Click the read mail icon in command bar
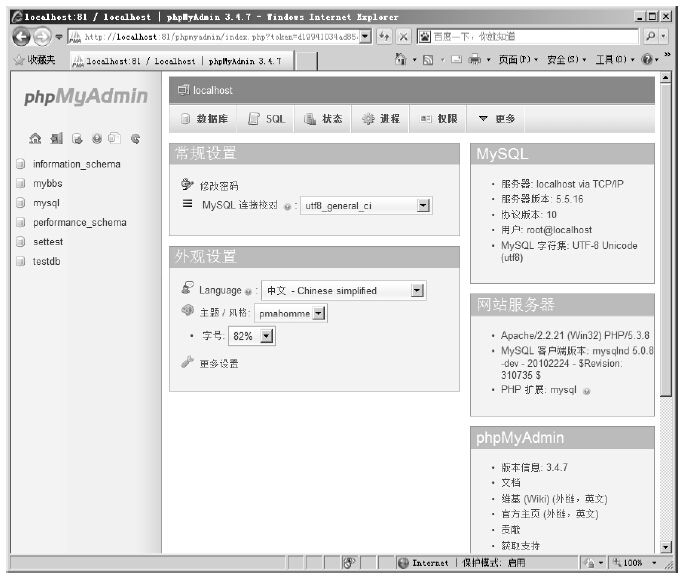 click(456, 59)
